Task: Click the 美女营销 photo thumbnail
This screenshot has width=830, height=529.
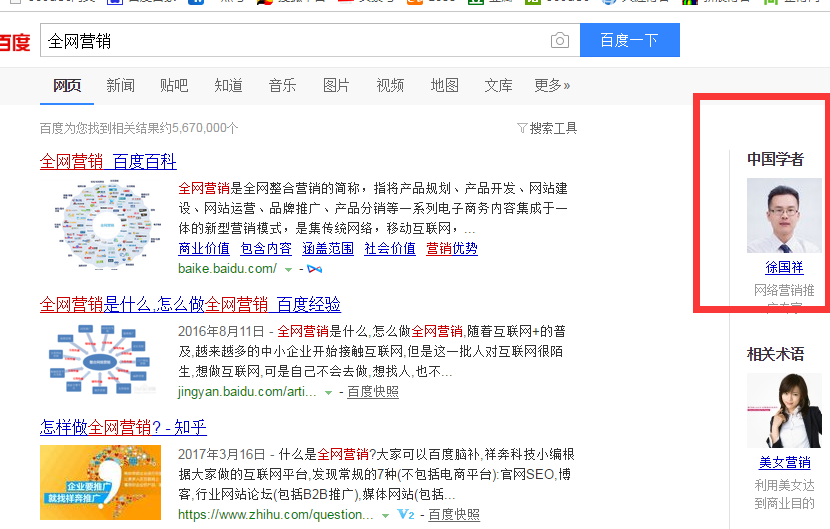Action: [784, 411]
